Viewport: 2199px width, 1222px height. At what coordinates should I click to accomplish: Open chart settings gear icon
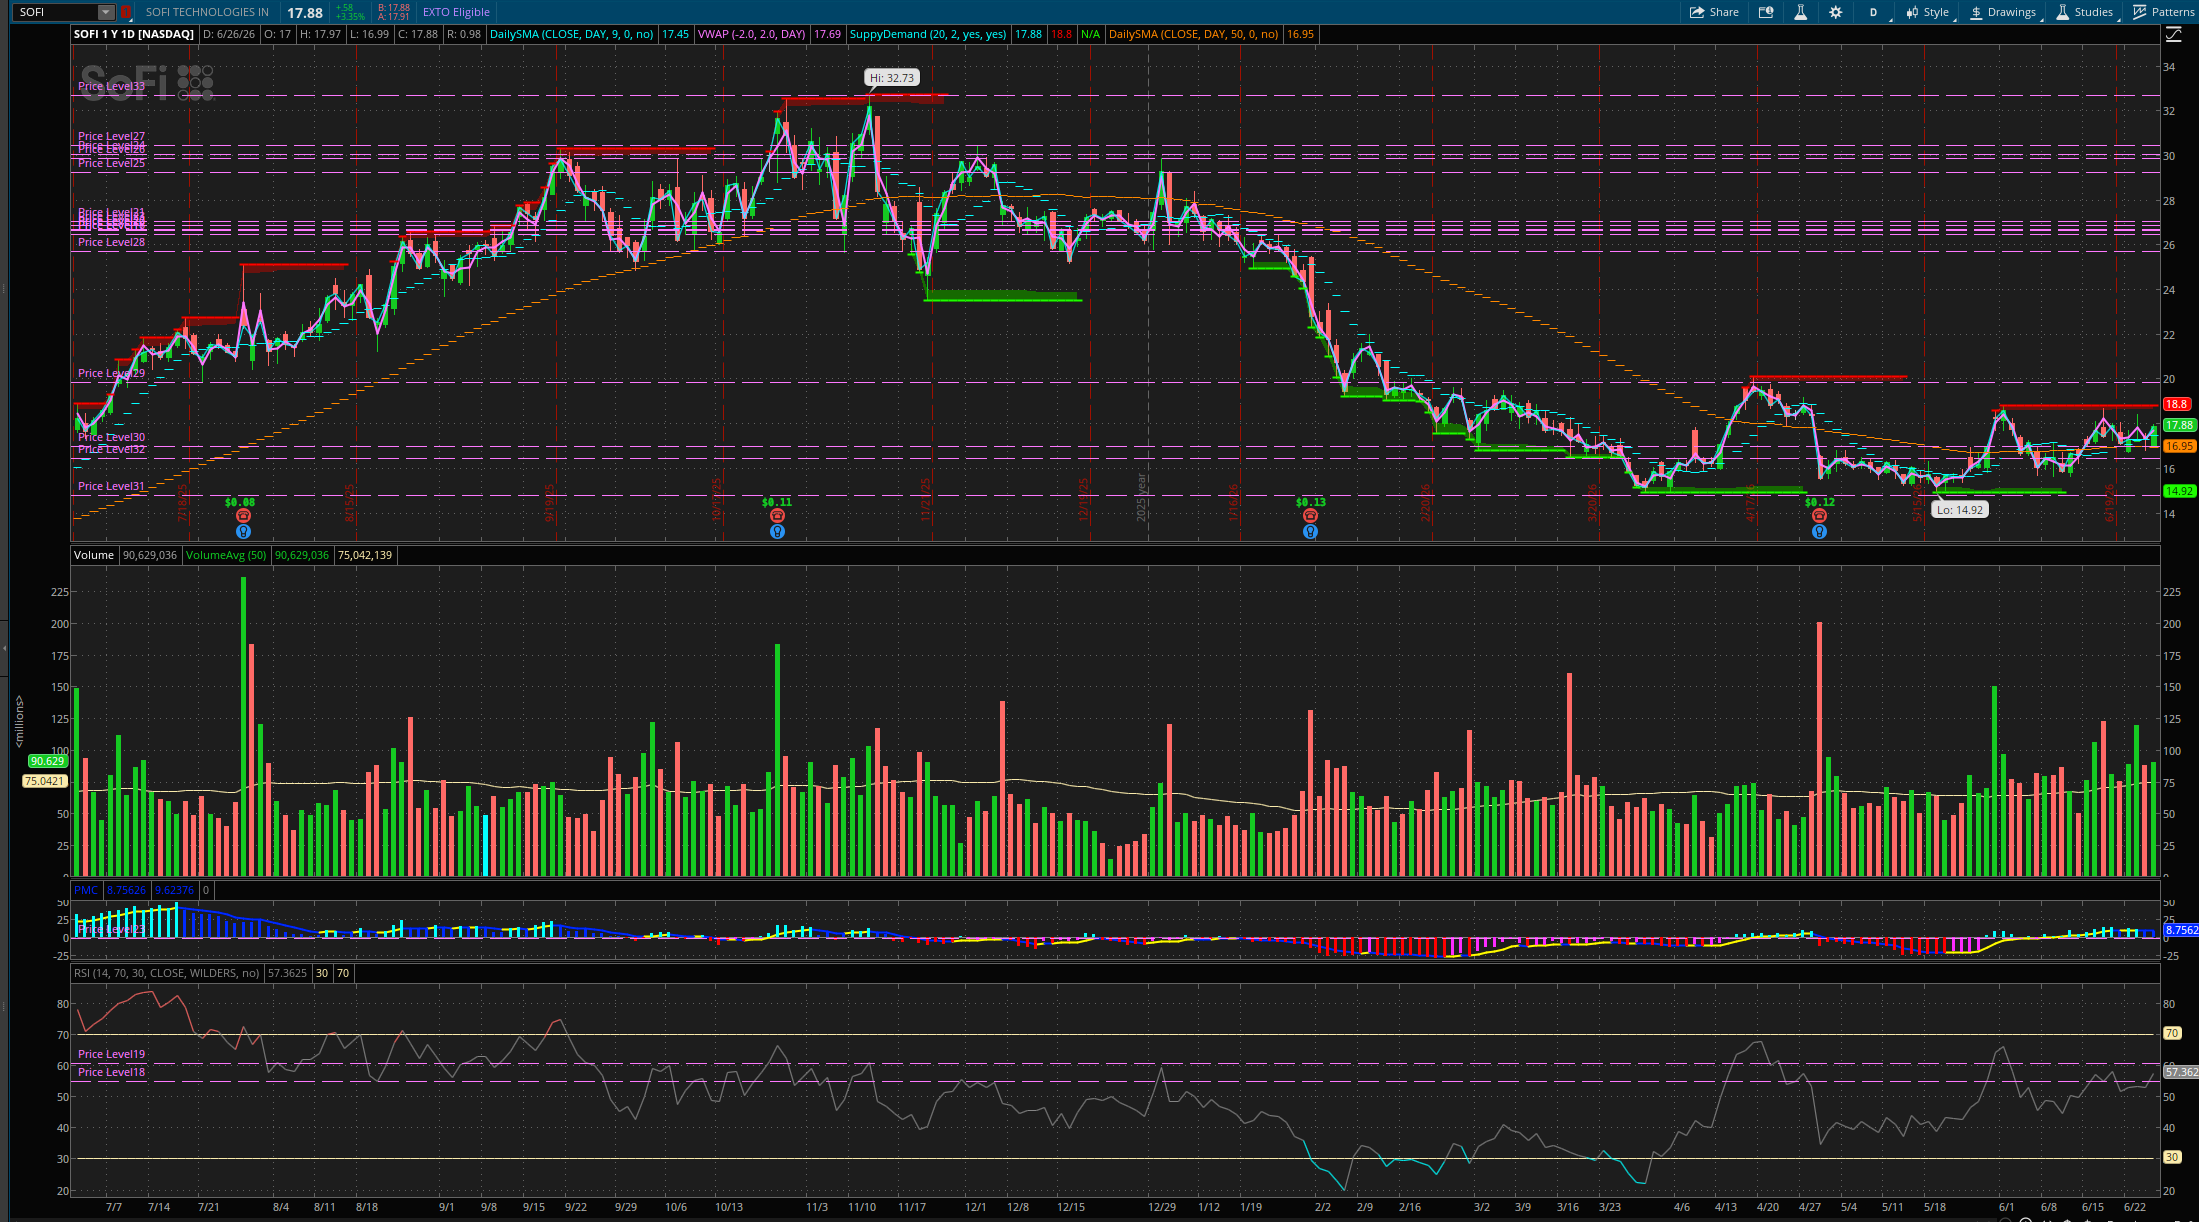1835,12
